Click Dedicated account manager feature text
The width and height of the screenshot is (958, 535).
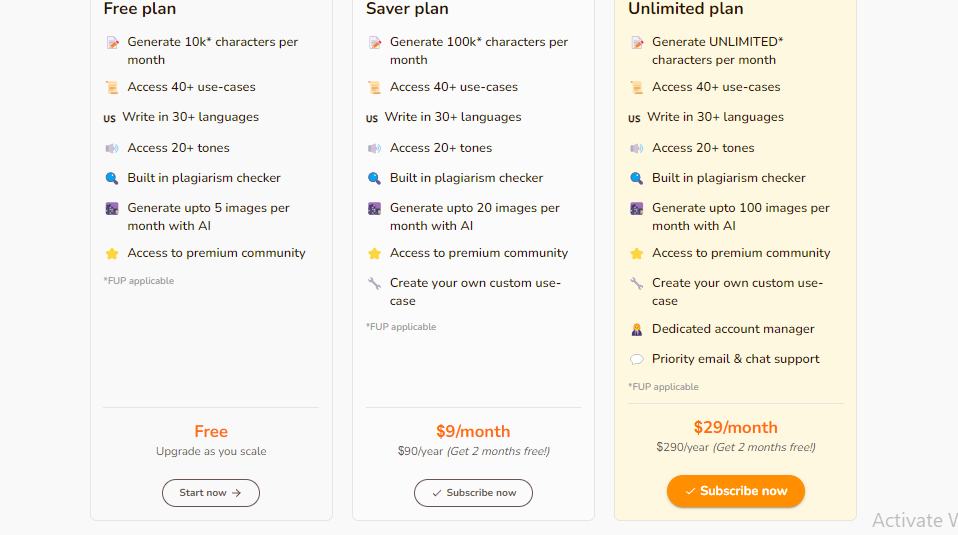pyautogui.click(x=733, y=329)
